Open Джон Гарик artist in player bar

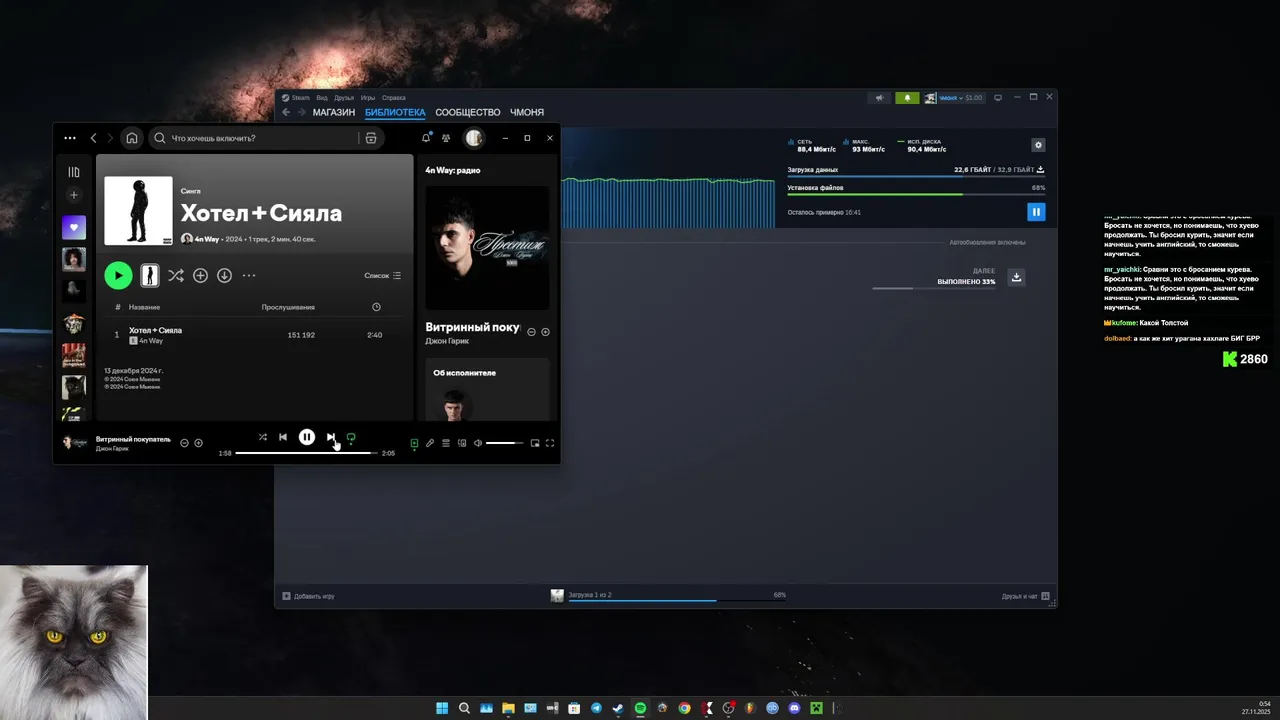(112, 449)
